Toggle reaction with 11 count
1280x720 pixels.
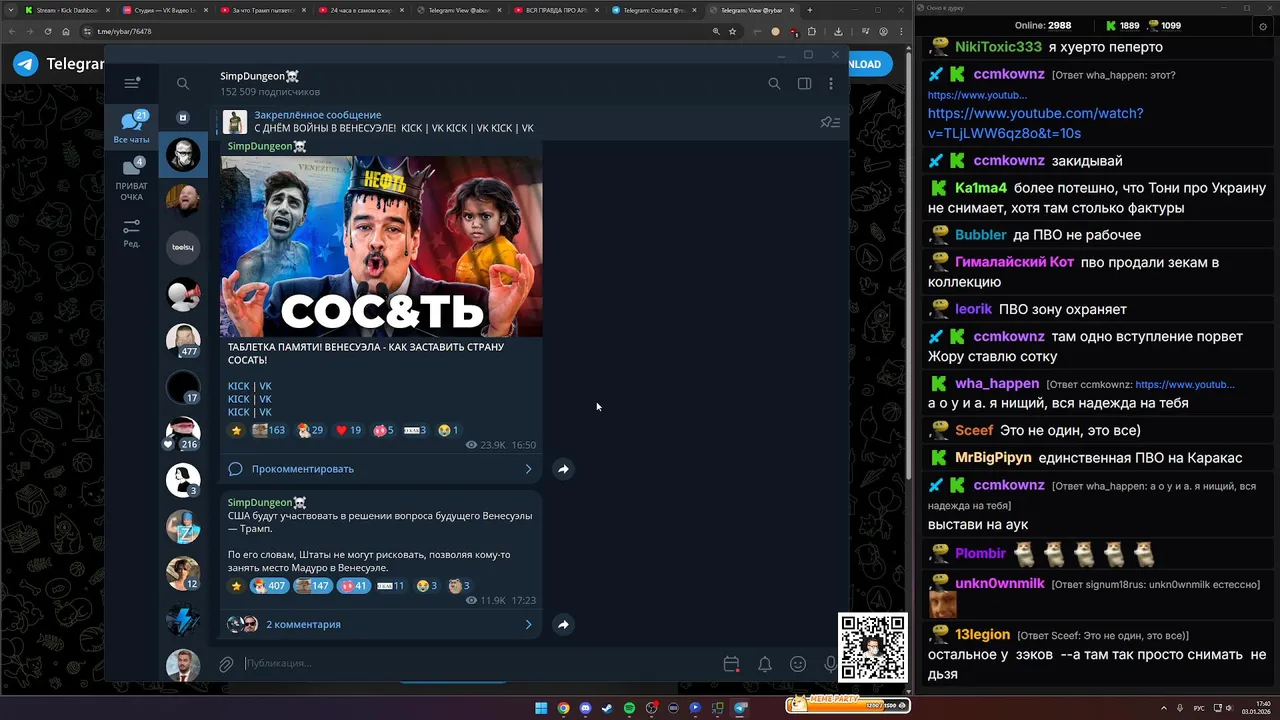[390, 586]
